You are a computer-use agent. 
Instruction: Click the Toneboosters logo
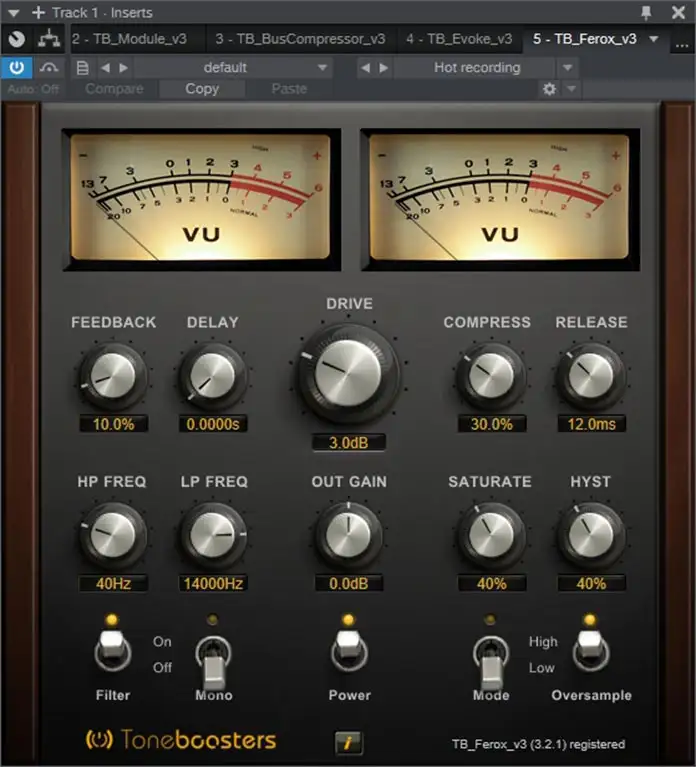point(181,739)
